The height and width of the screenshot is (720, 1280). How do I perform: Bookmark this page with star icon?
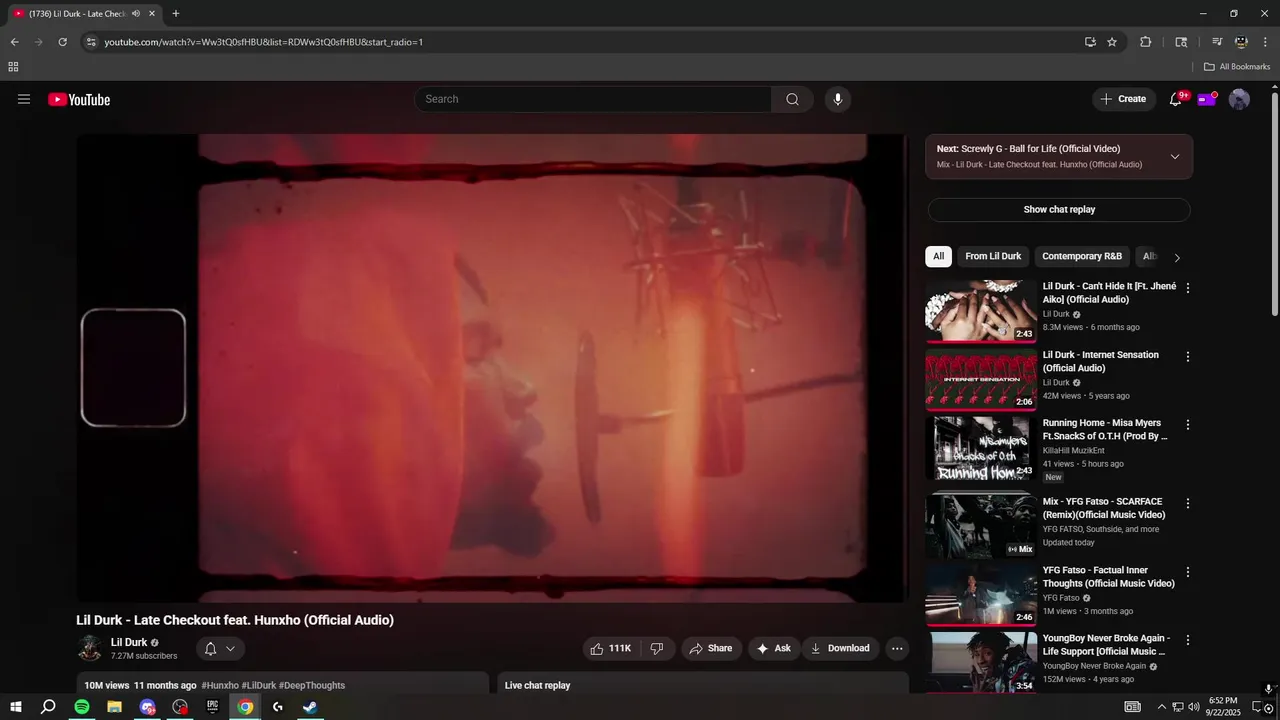(x=1112, y=42)
